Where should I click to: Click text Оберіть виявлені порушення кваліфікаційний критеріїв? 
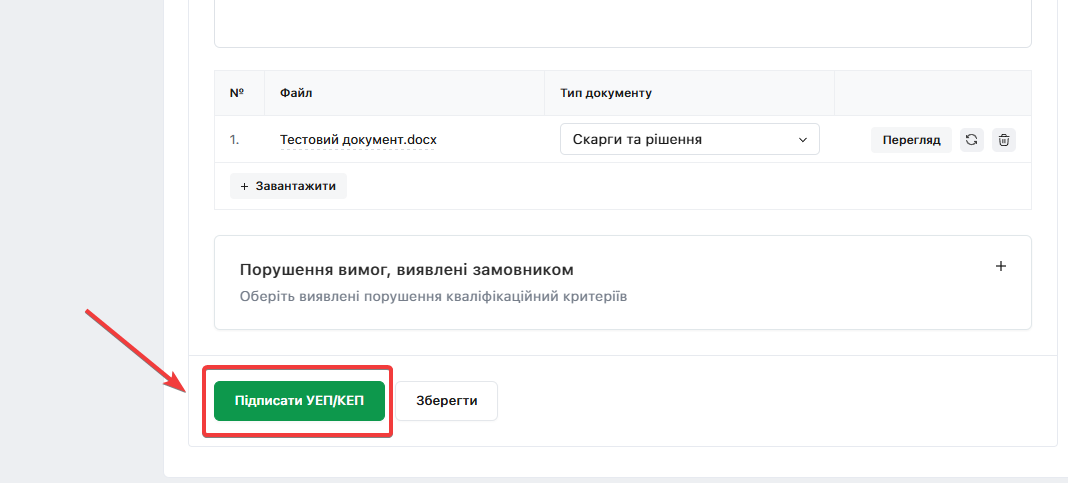point(433,297)
